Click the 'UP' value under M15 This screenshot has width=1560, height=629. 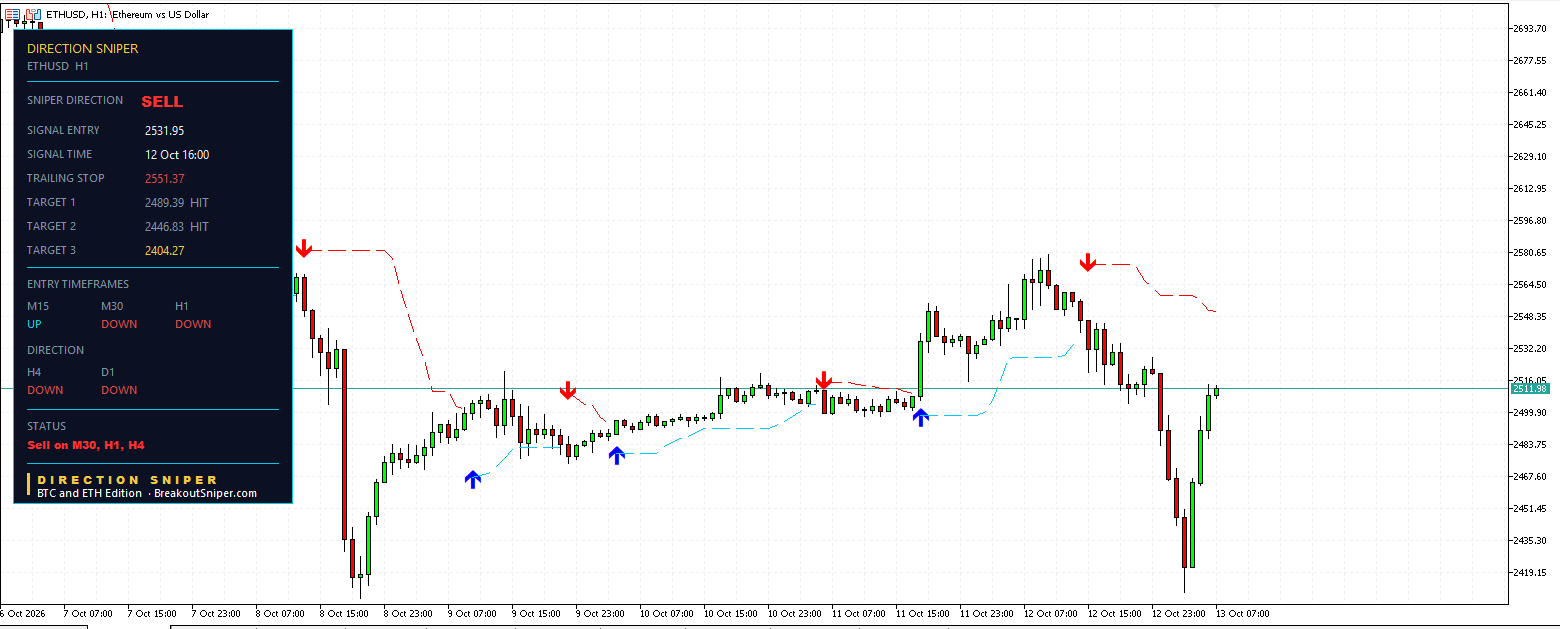35,324
